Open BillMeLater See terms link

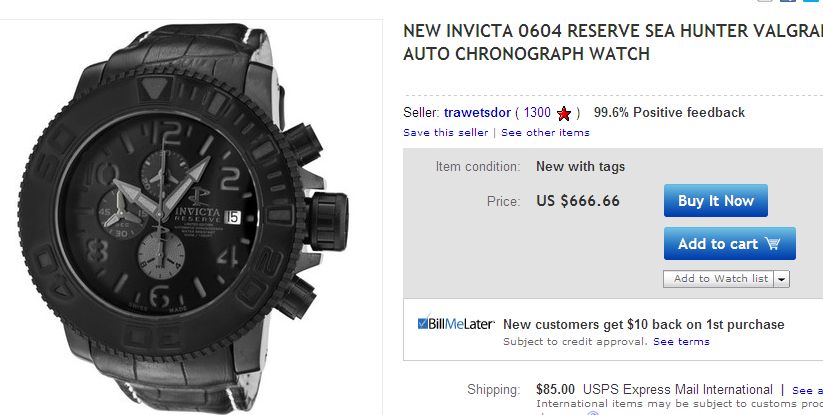681,341
